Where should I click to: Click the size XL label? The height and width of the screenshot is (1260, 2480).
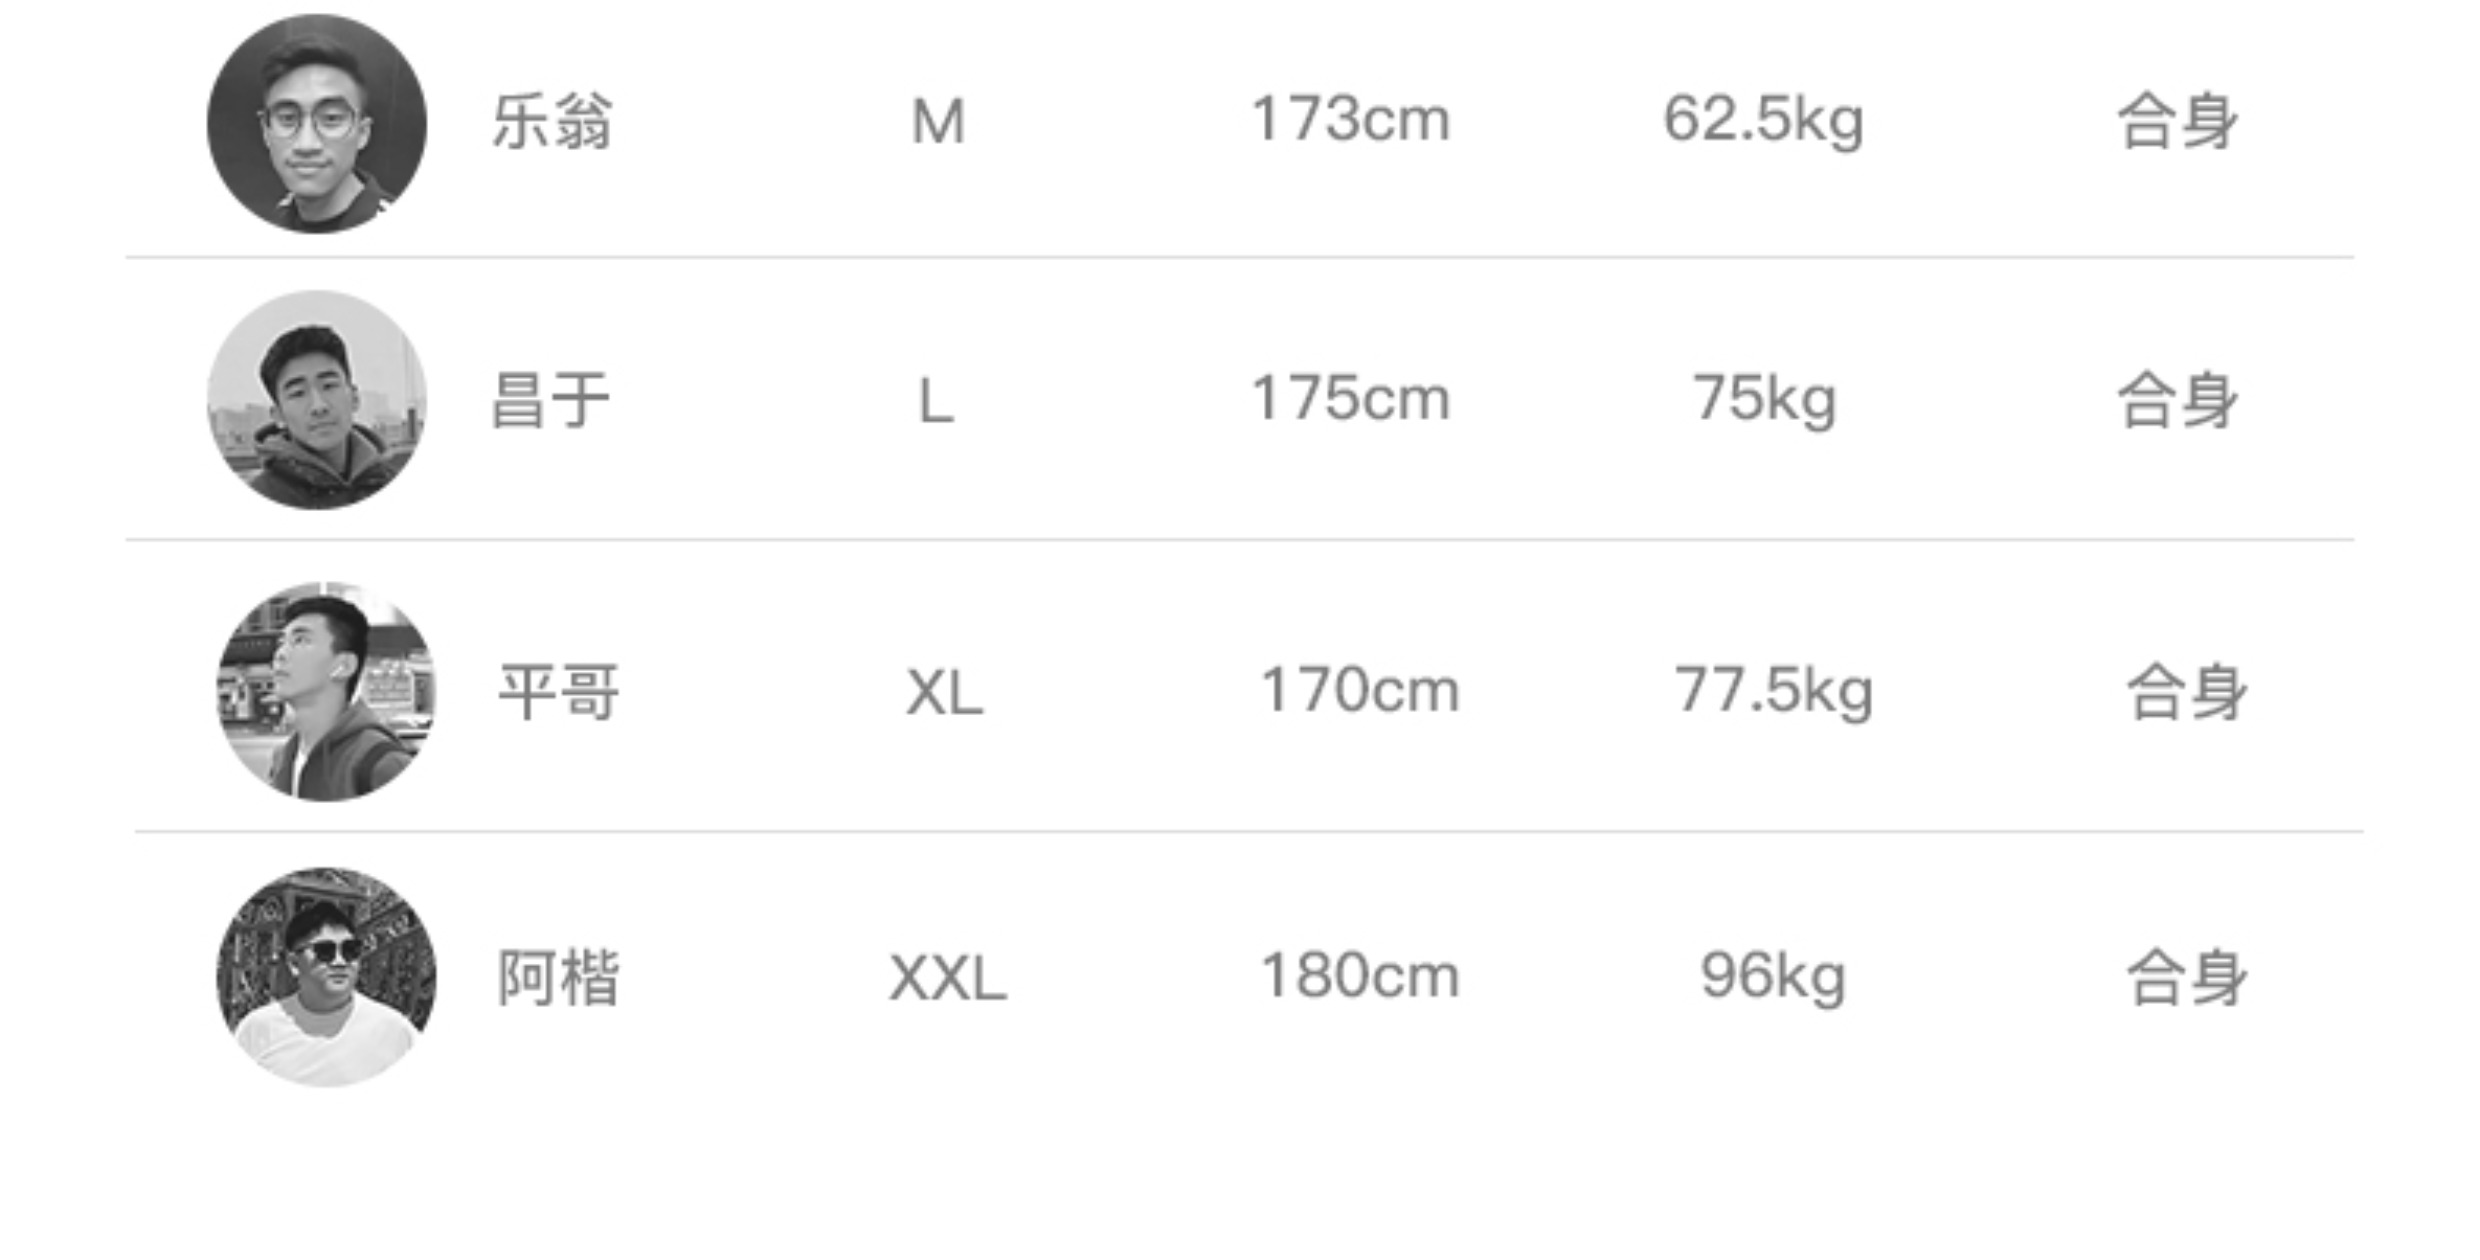[x=945, y=692]
